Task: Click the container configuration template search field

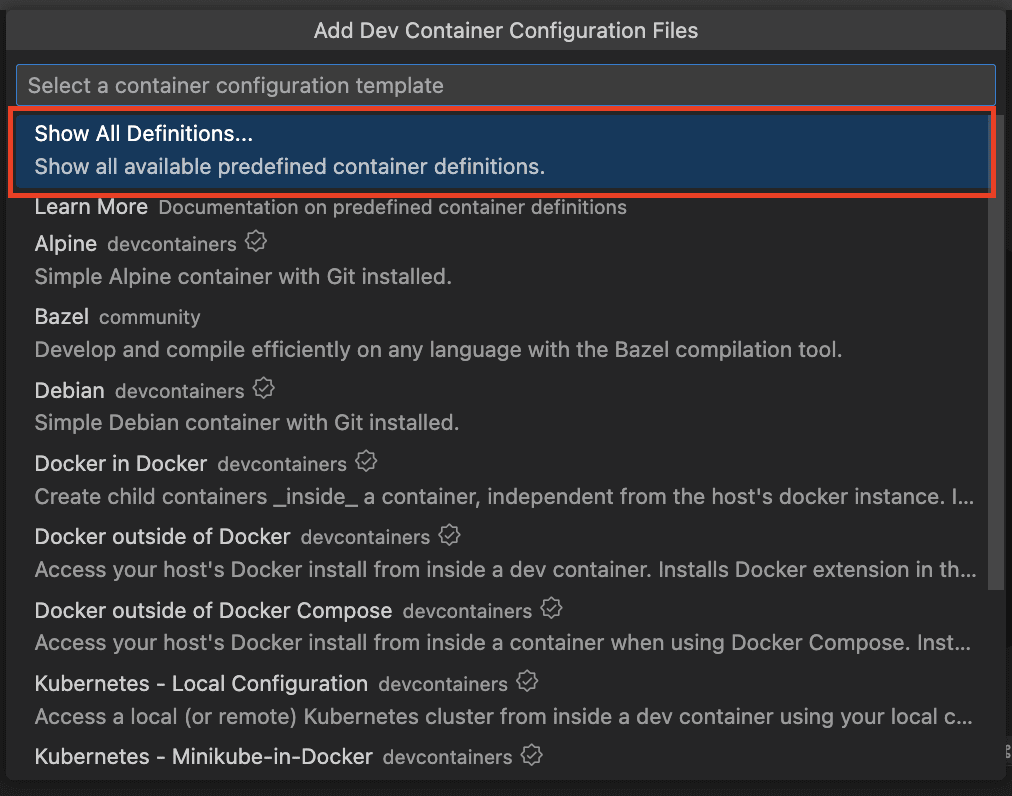Action: point(505,85)
